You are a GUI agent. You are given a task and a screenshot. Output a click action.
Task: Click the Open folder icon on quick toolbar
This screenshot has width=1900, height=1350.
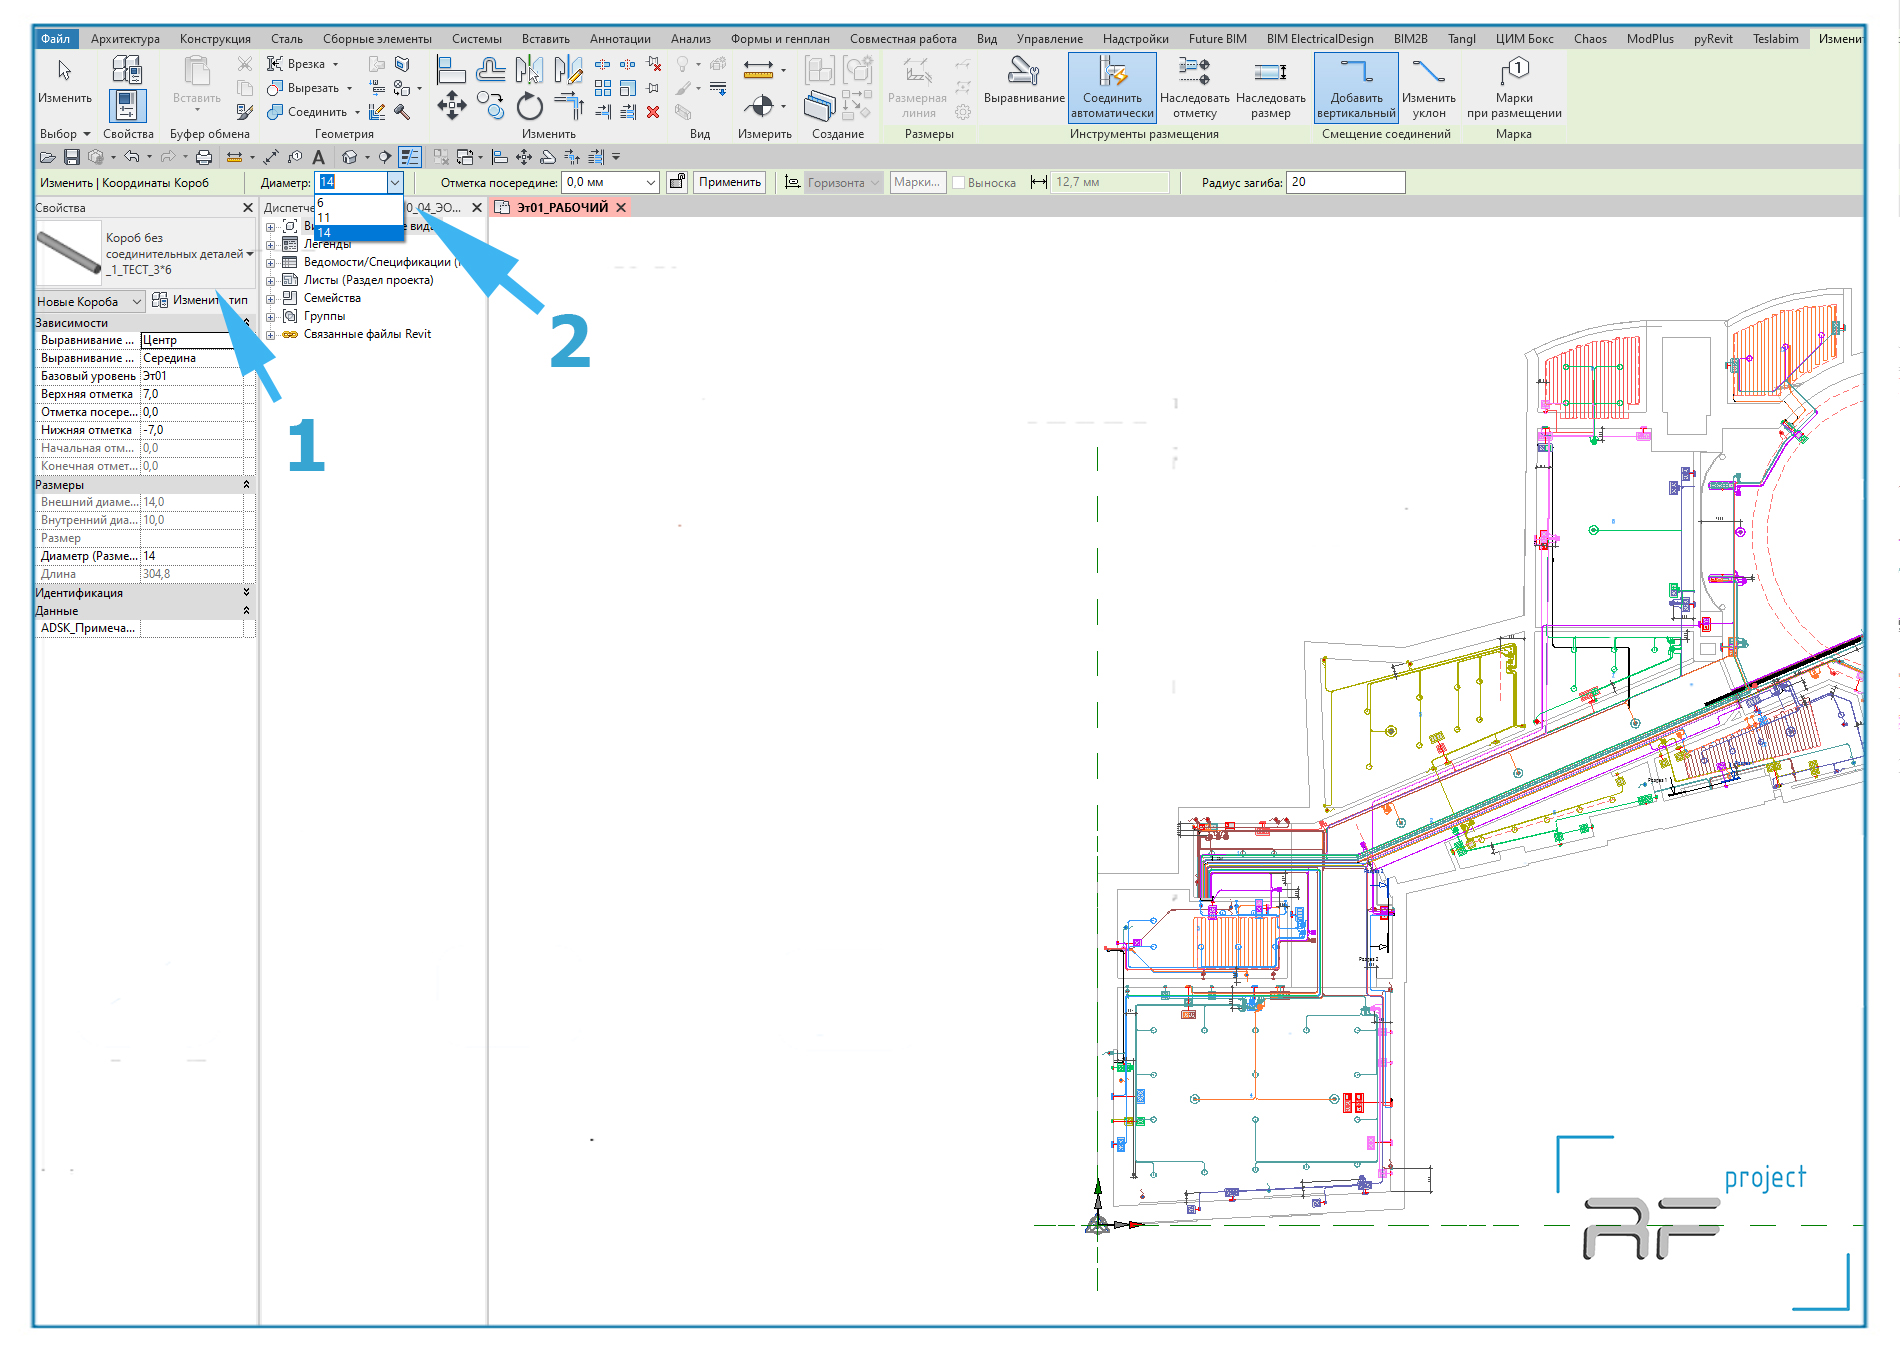click(x=47, y=157)
